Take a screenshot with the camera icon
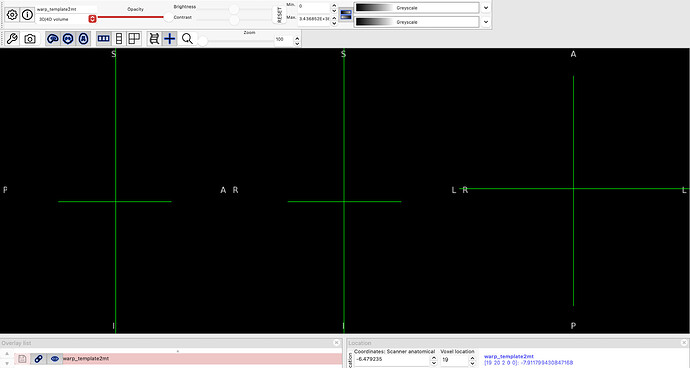The width and height of the screenshot is (690, 368). [x=29, y=39]
